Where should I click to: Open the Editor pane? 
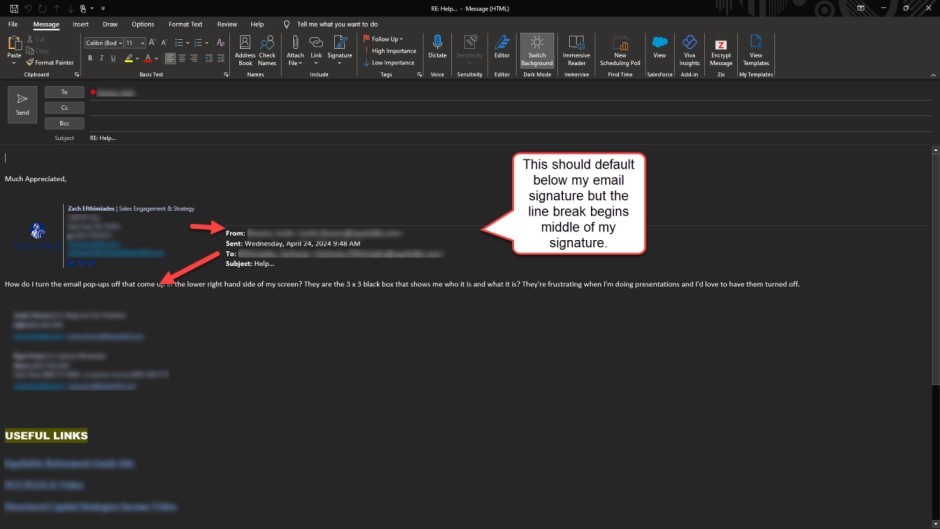502,47
